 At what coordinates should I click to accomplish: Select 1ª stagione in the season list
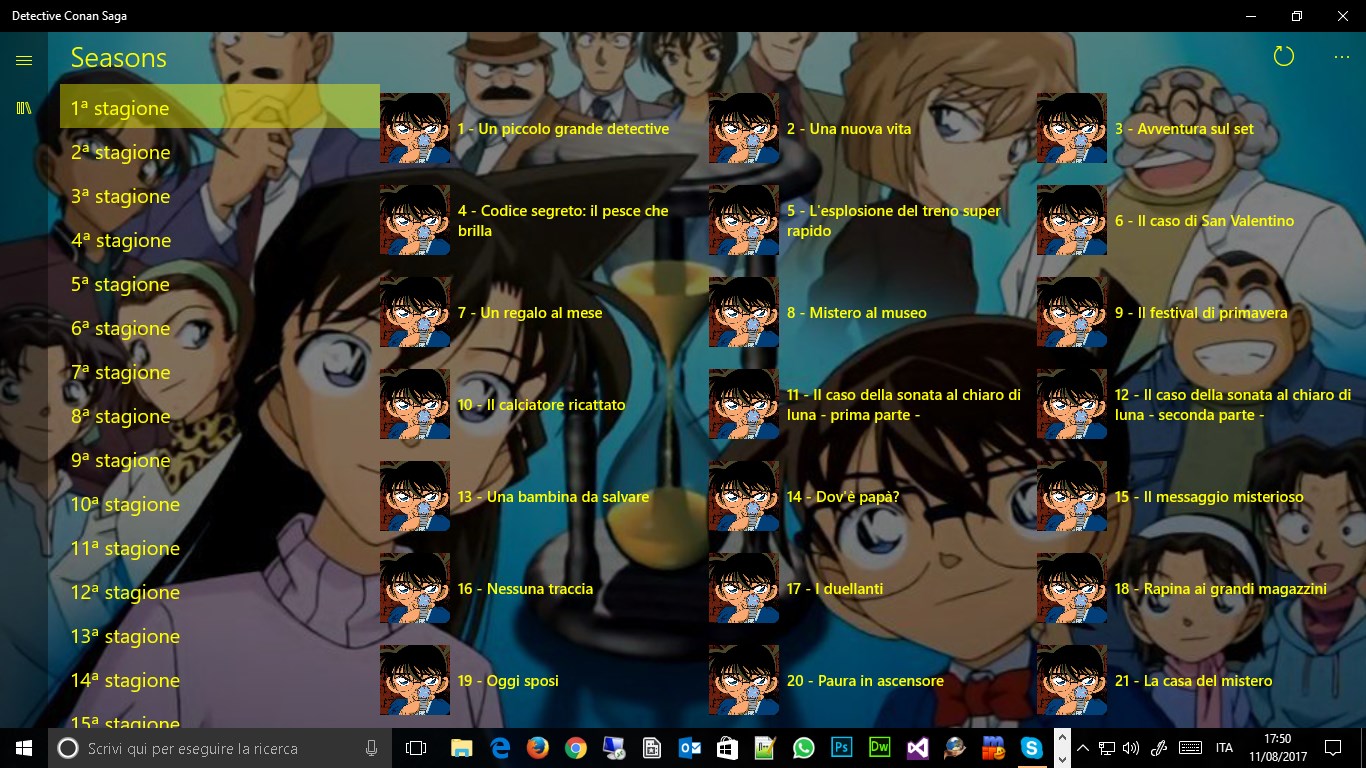(220, 107)
